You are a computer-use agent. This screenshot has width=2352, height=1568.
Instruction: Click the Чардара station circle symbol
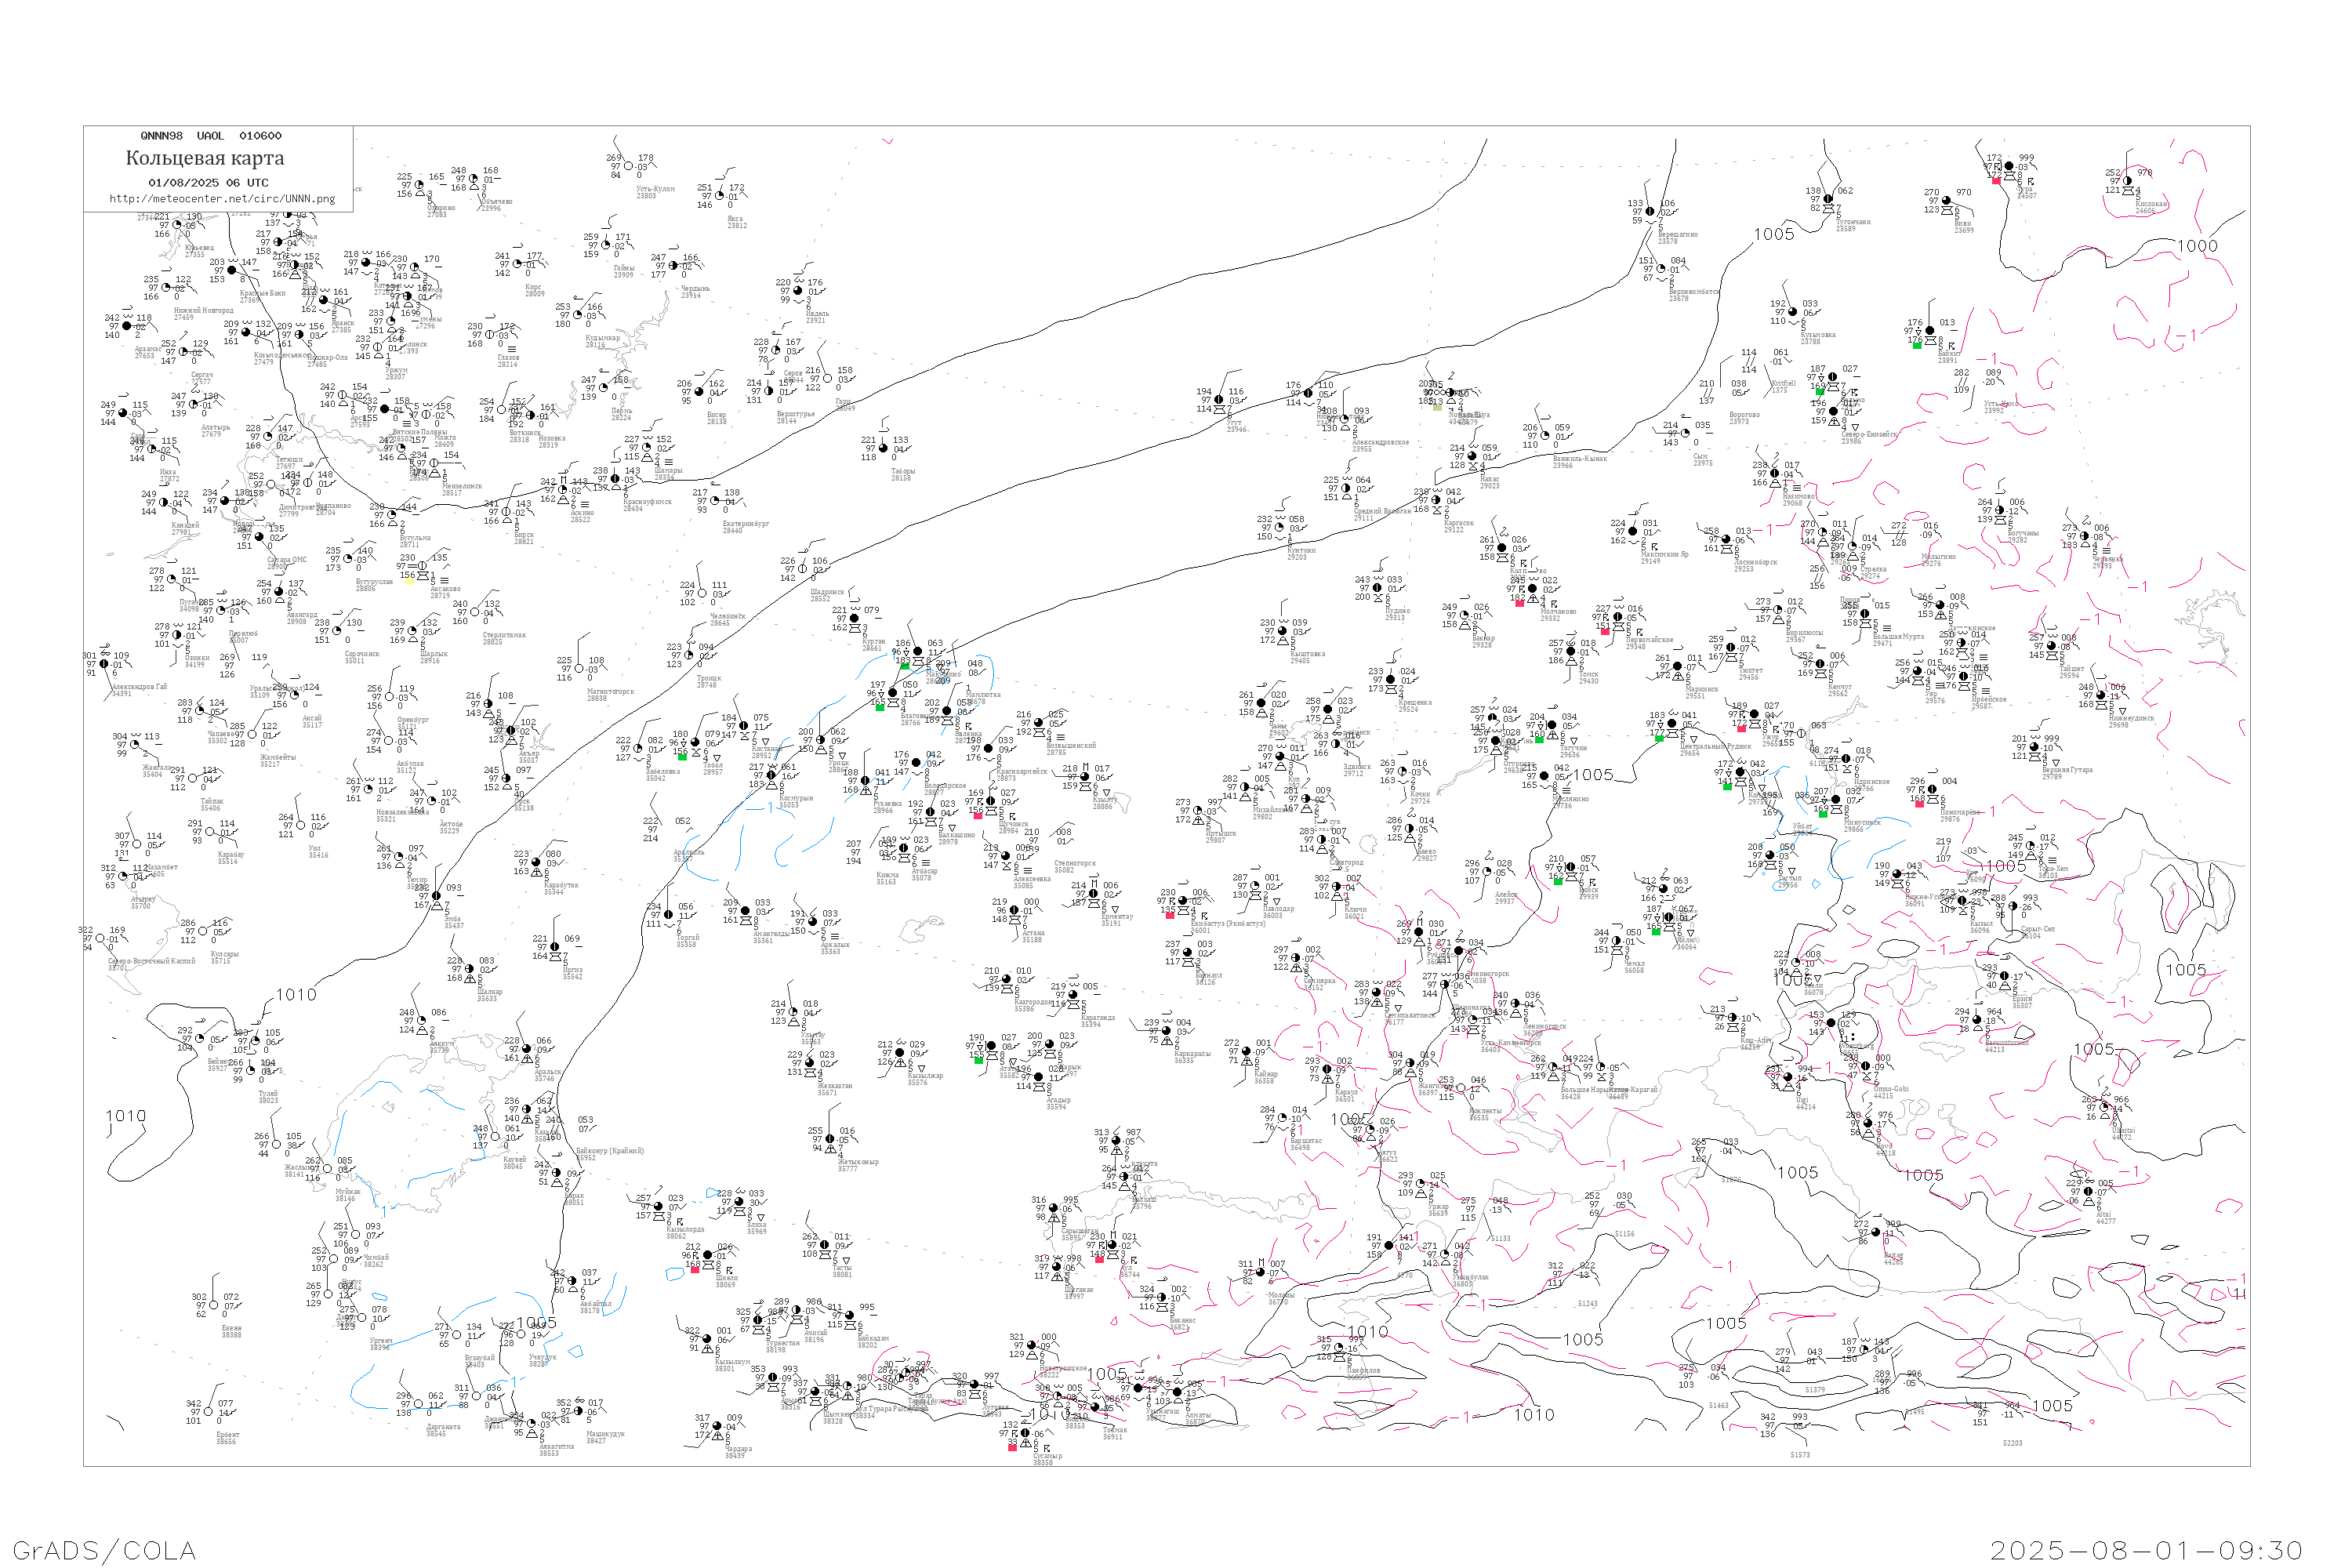point(718,1426)
